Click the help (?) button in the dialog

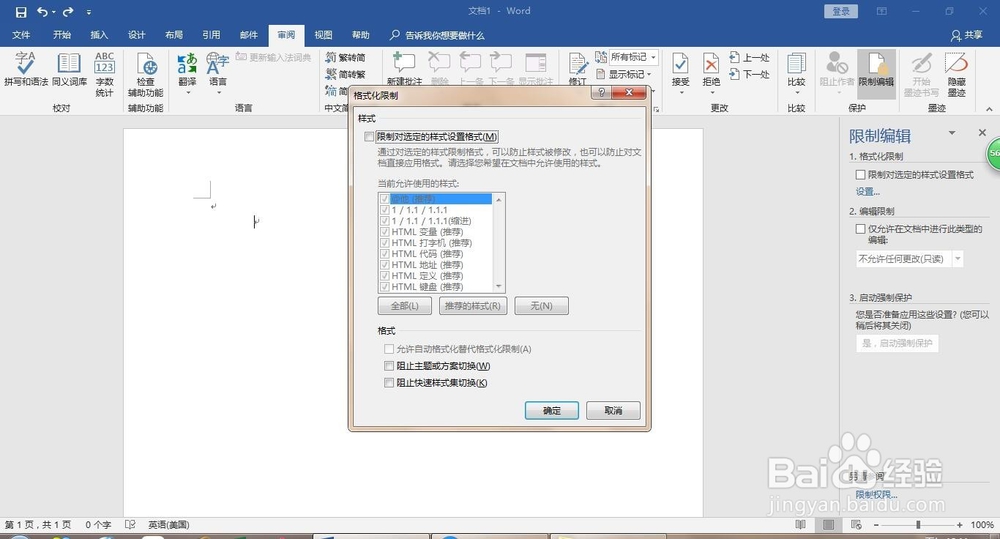click(x=601, y=93)
